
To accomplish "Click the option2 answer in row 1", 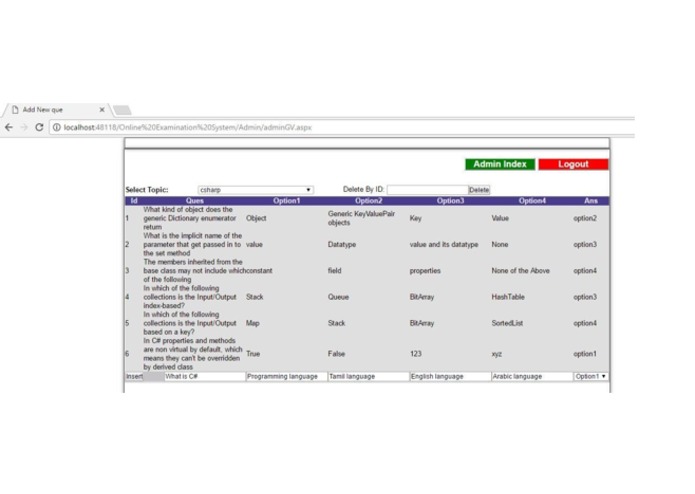I will (585, 218).
